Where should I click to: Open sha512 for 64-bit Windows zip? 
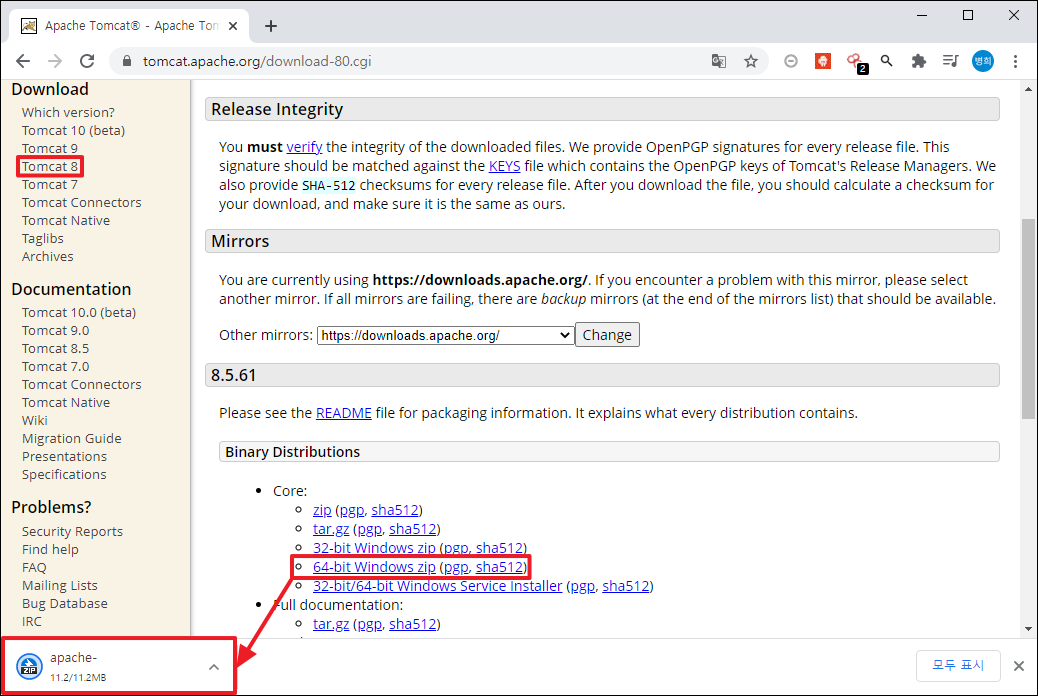(500, 567)
